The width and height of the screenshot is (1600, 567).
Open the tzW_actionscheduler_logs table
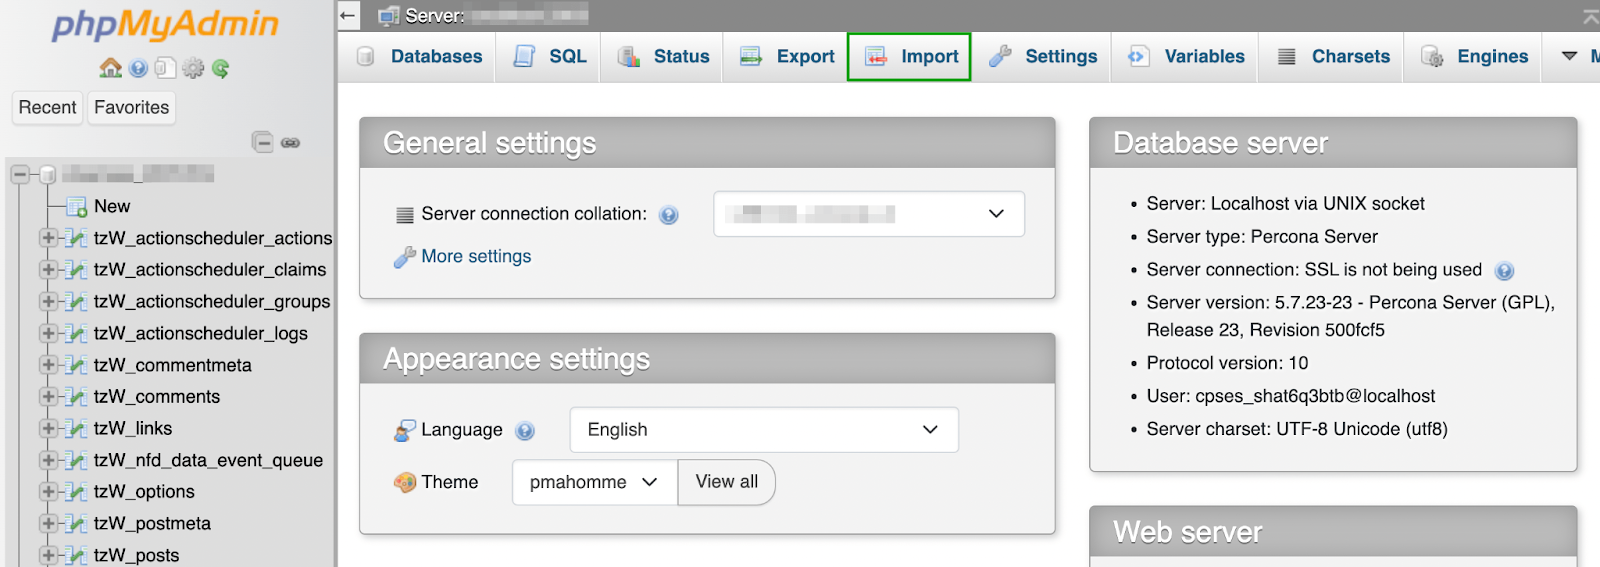(x=201, y=333)
